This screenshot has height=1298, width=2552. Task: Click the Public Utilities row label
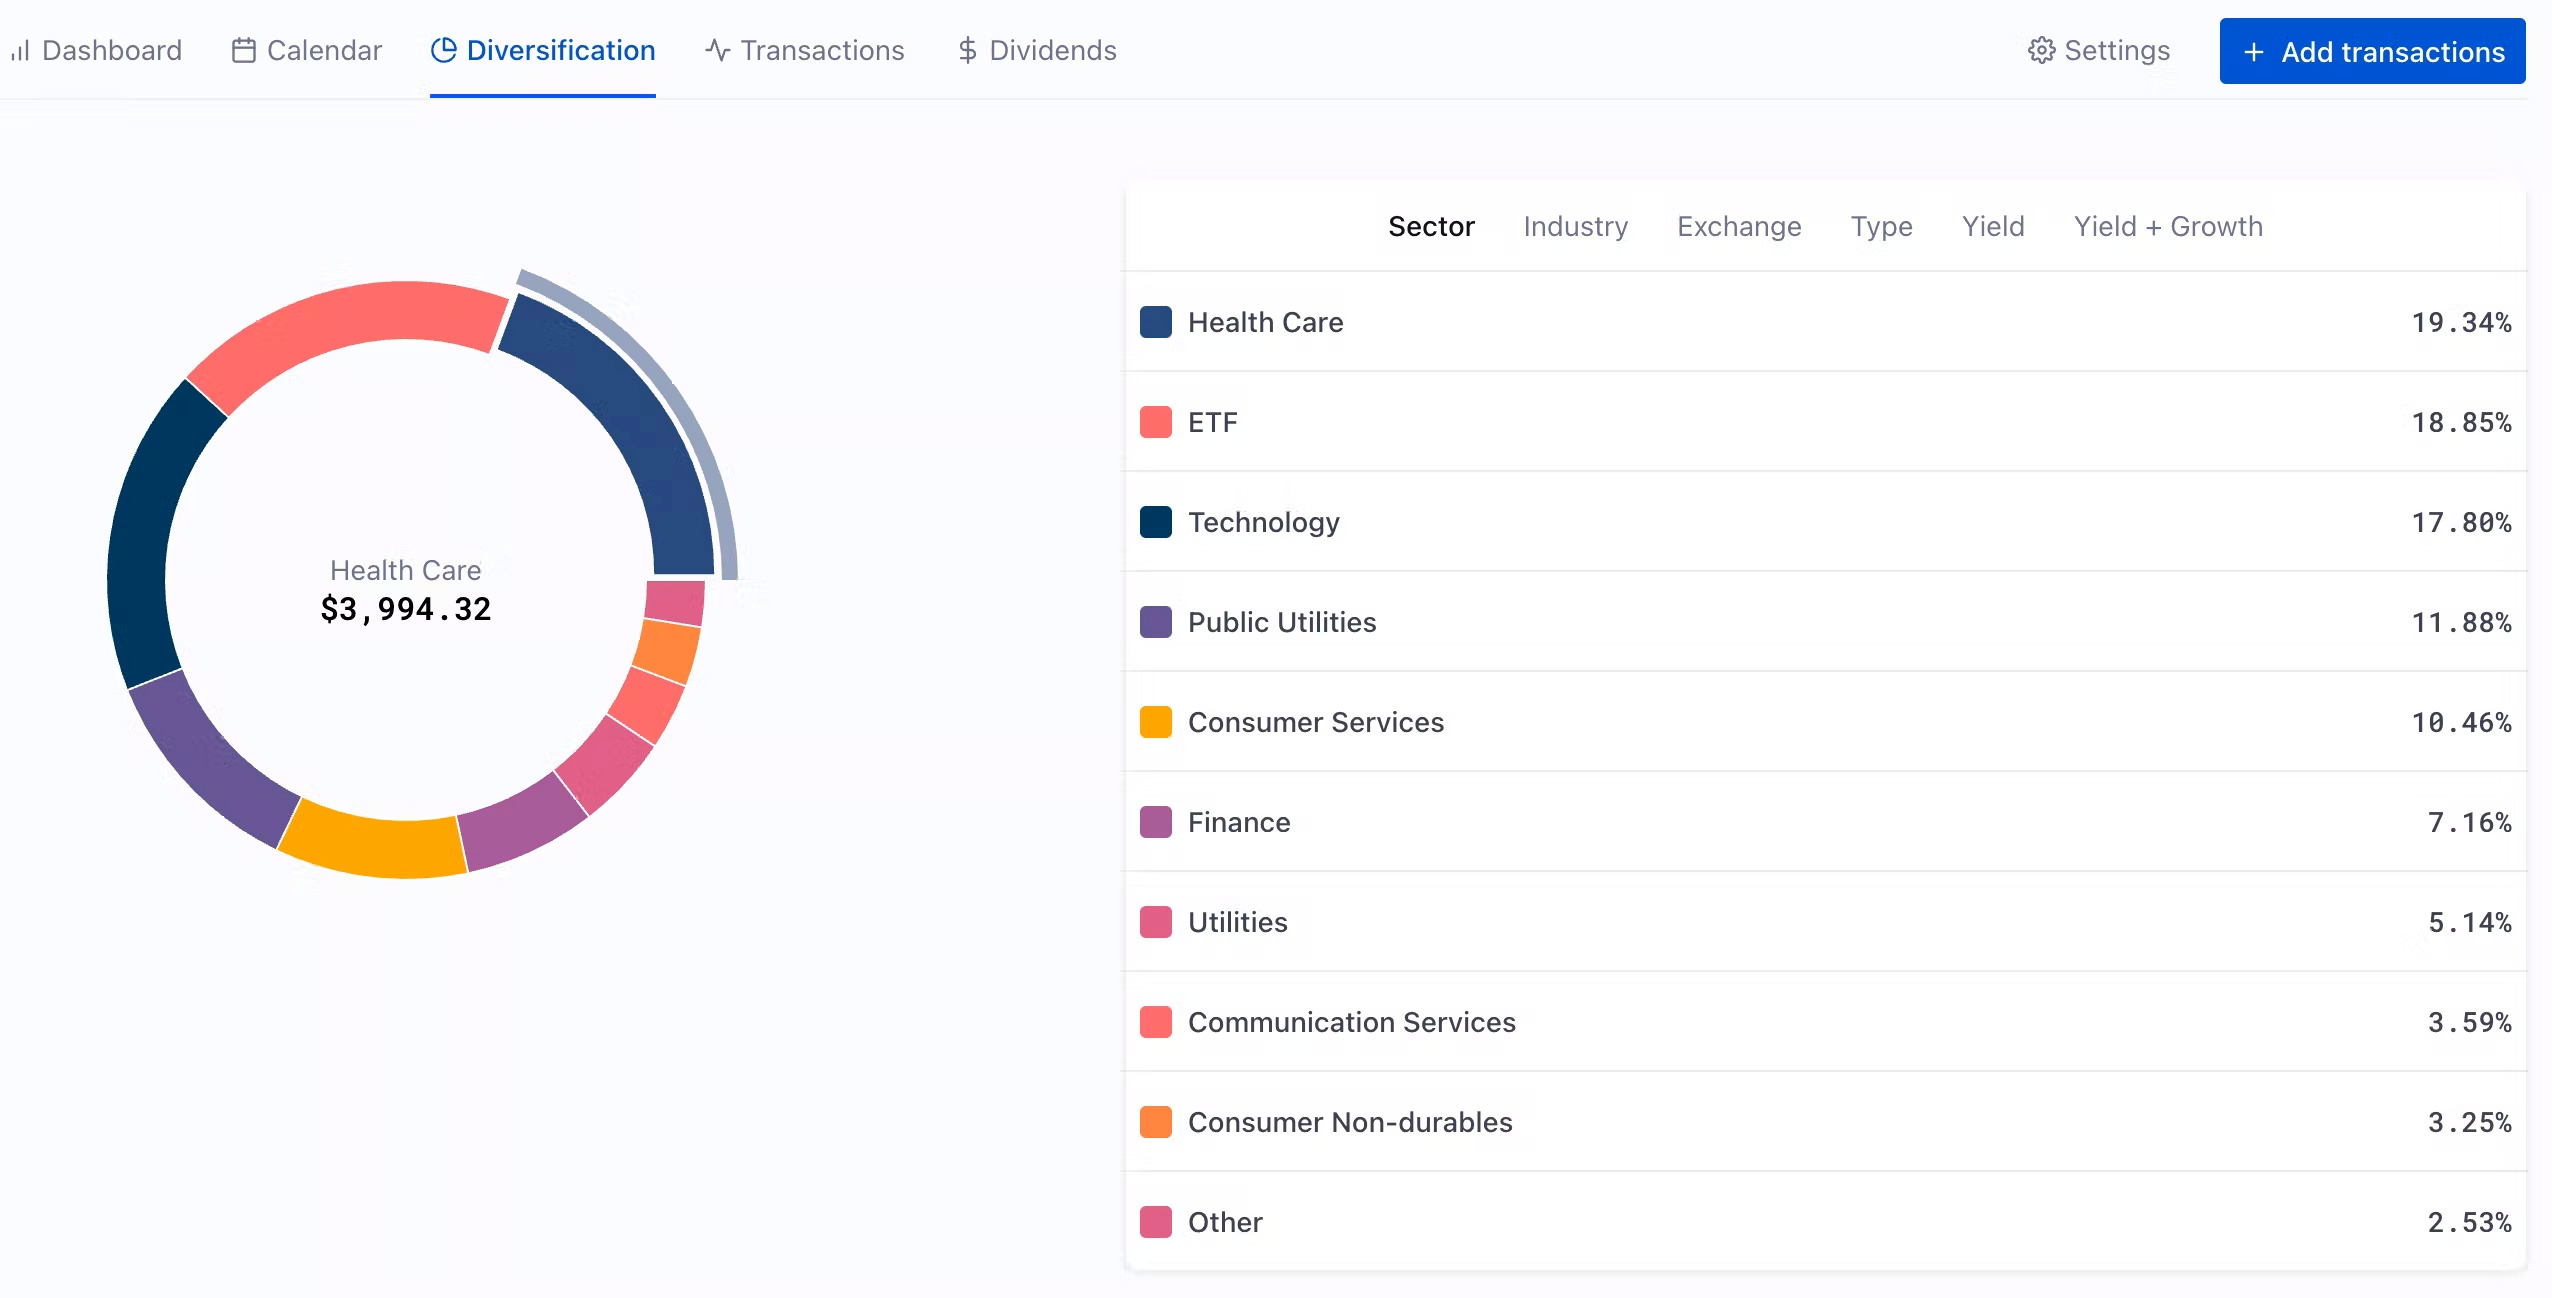click(x=1281, y=622)
